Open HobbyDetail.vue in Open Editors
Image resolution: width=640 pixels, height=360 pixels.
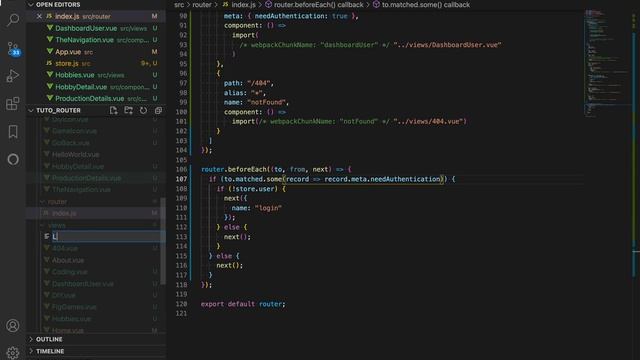(96, 87)
